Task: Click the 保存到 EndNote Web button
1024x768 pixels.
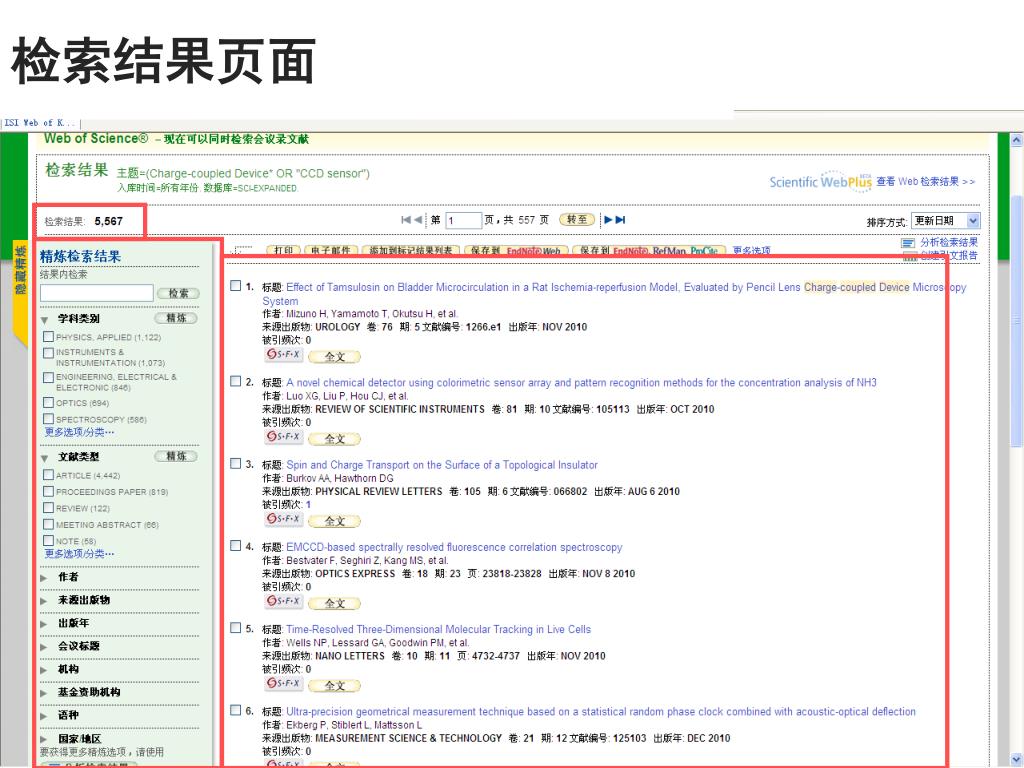Action: [x=516, y=251]
